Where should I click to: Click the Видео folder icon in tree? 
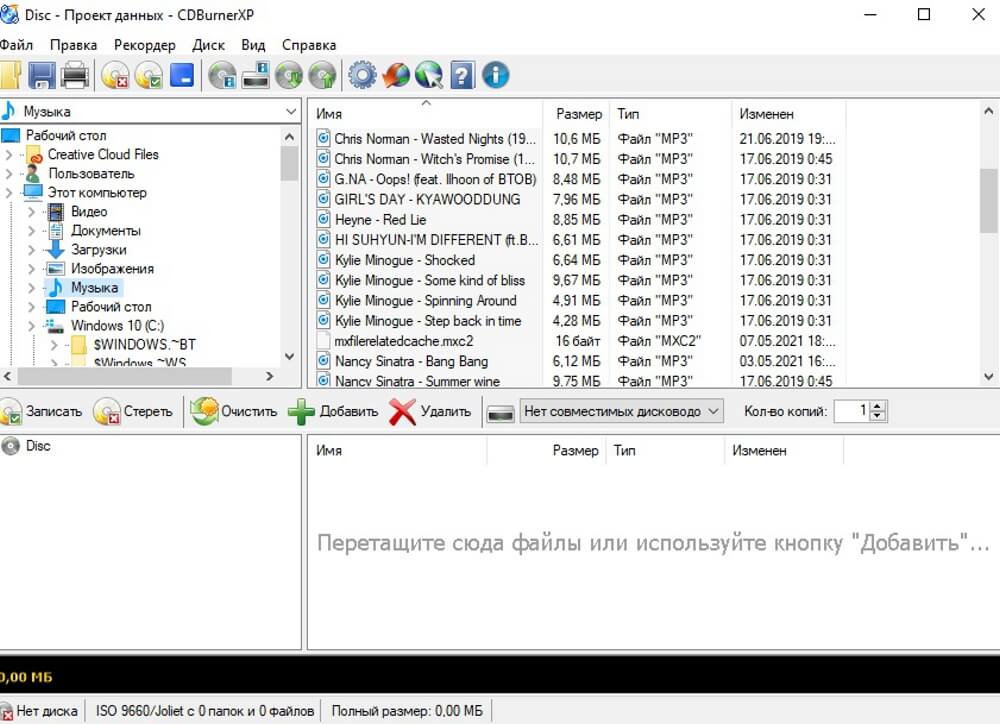[56, 212]
